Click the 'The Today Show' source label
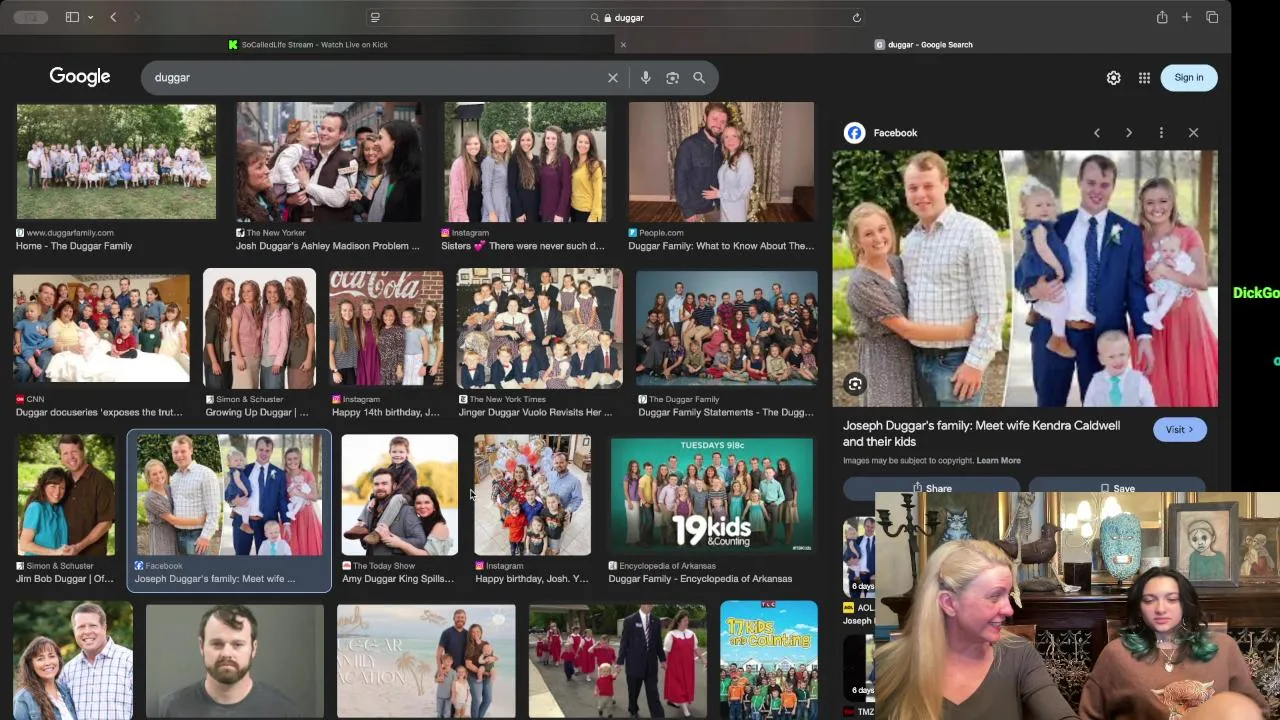The width and height of the screenshot is (1280, 720). tap(384, 566)
